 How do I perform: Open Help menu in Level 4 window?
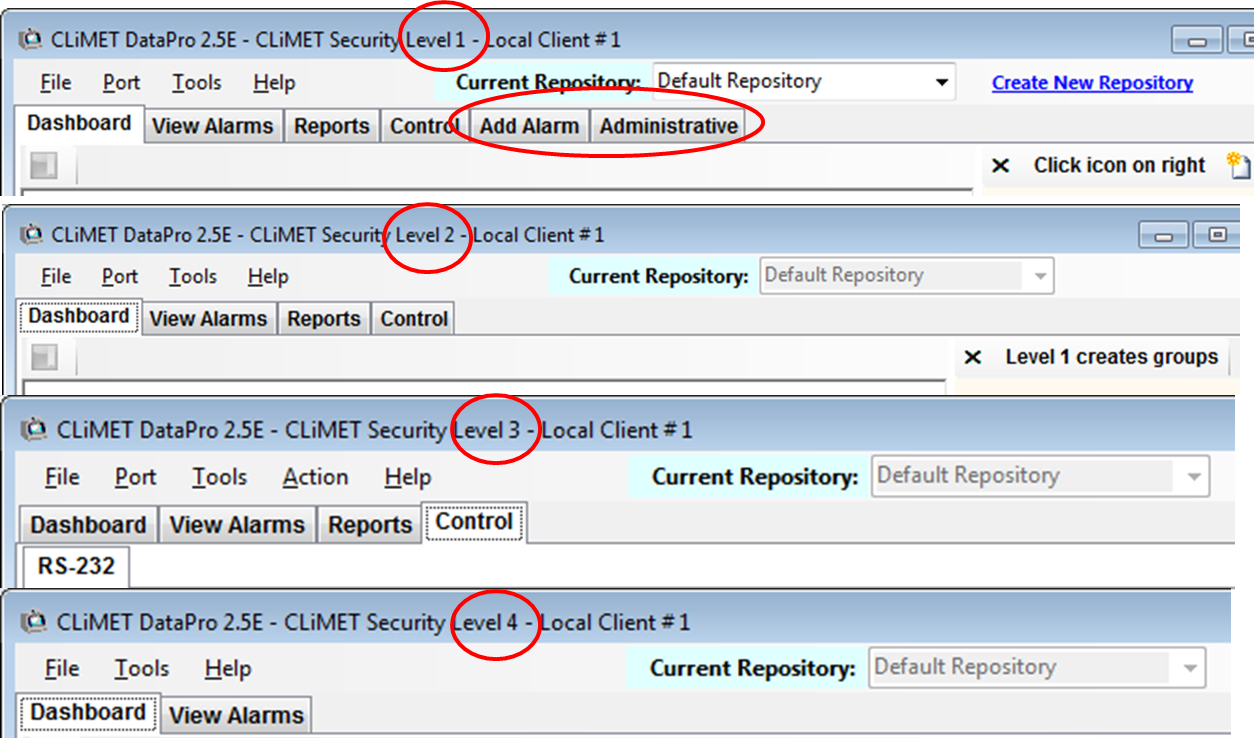point(227,668)
